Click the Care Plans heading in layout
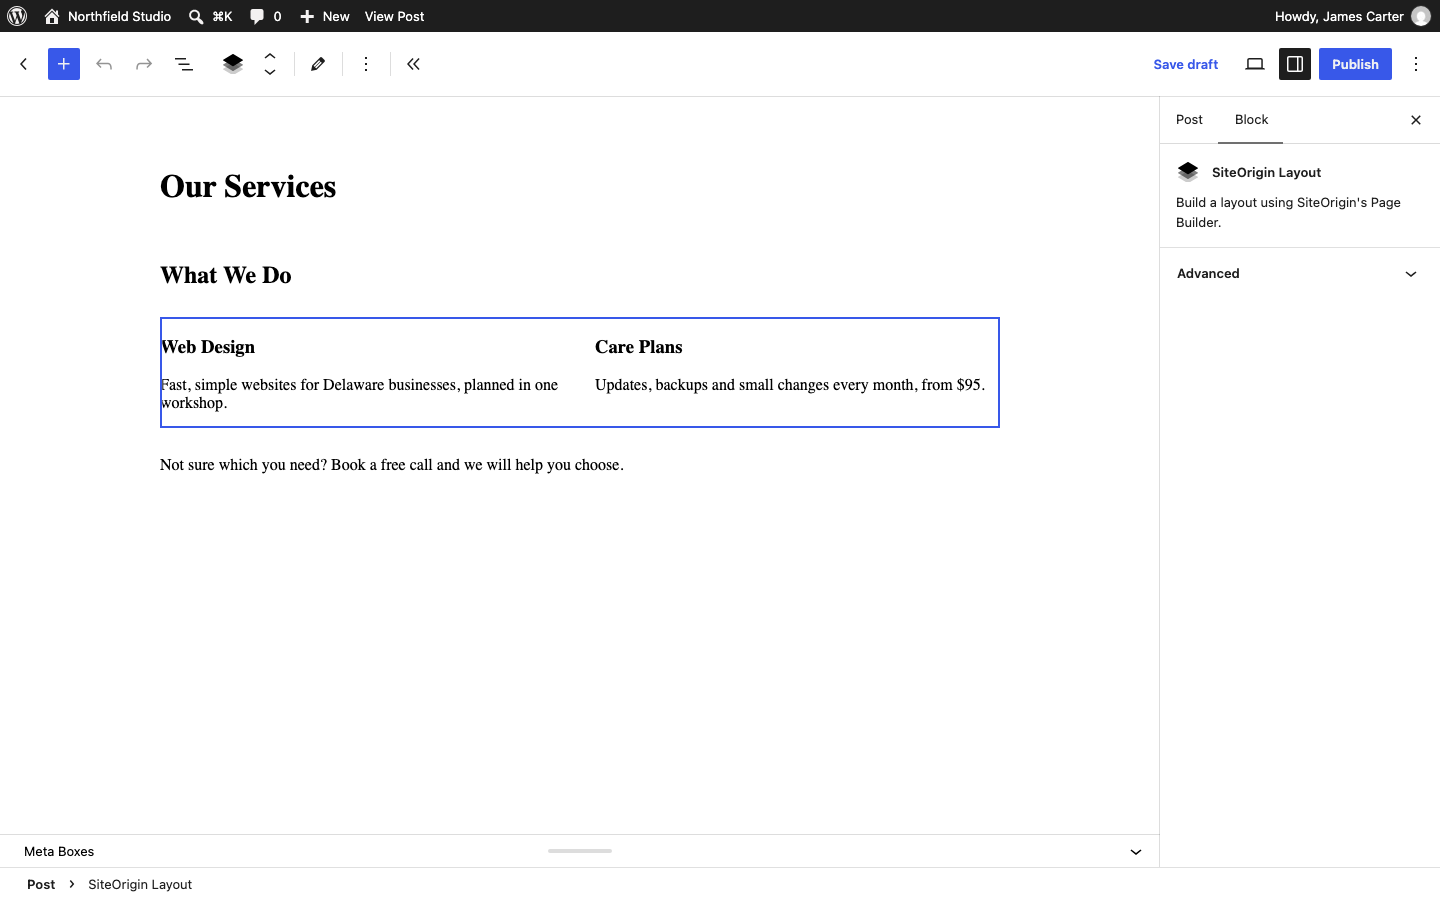 click(639, 347)
